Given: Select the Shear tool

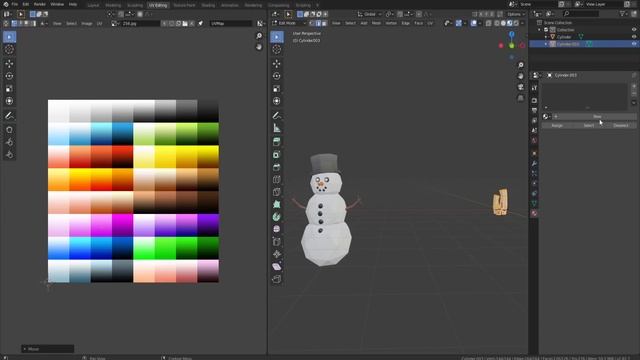Looking at the screenshot, I should 277,267.
